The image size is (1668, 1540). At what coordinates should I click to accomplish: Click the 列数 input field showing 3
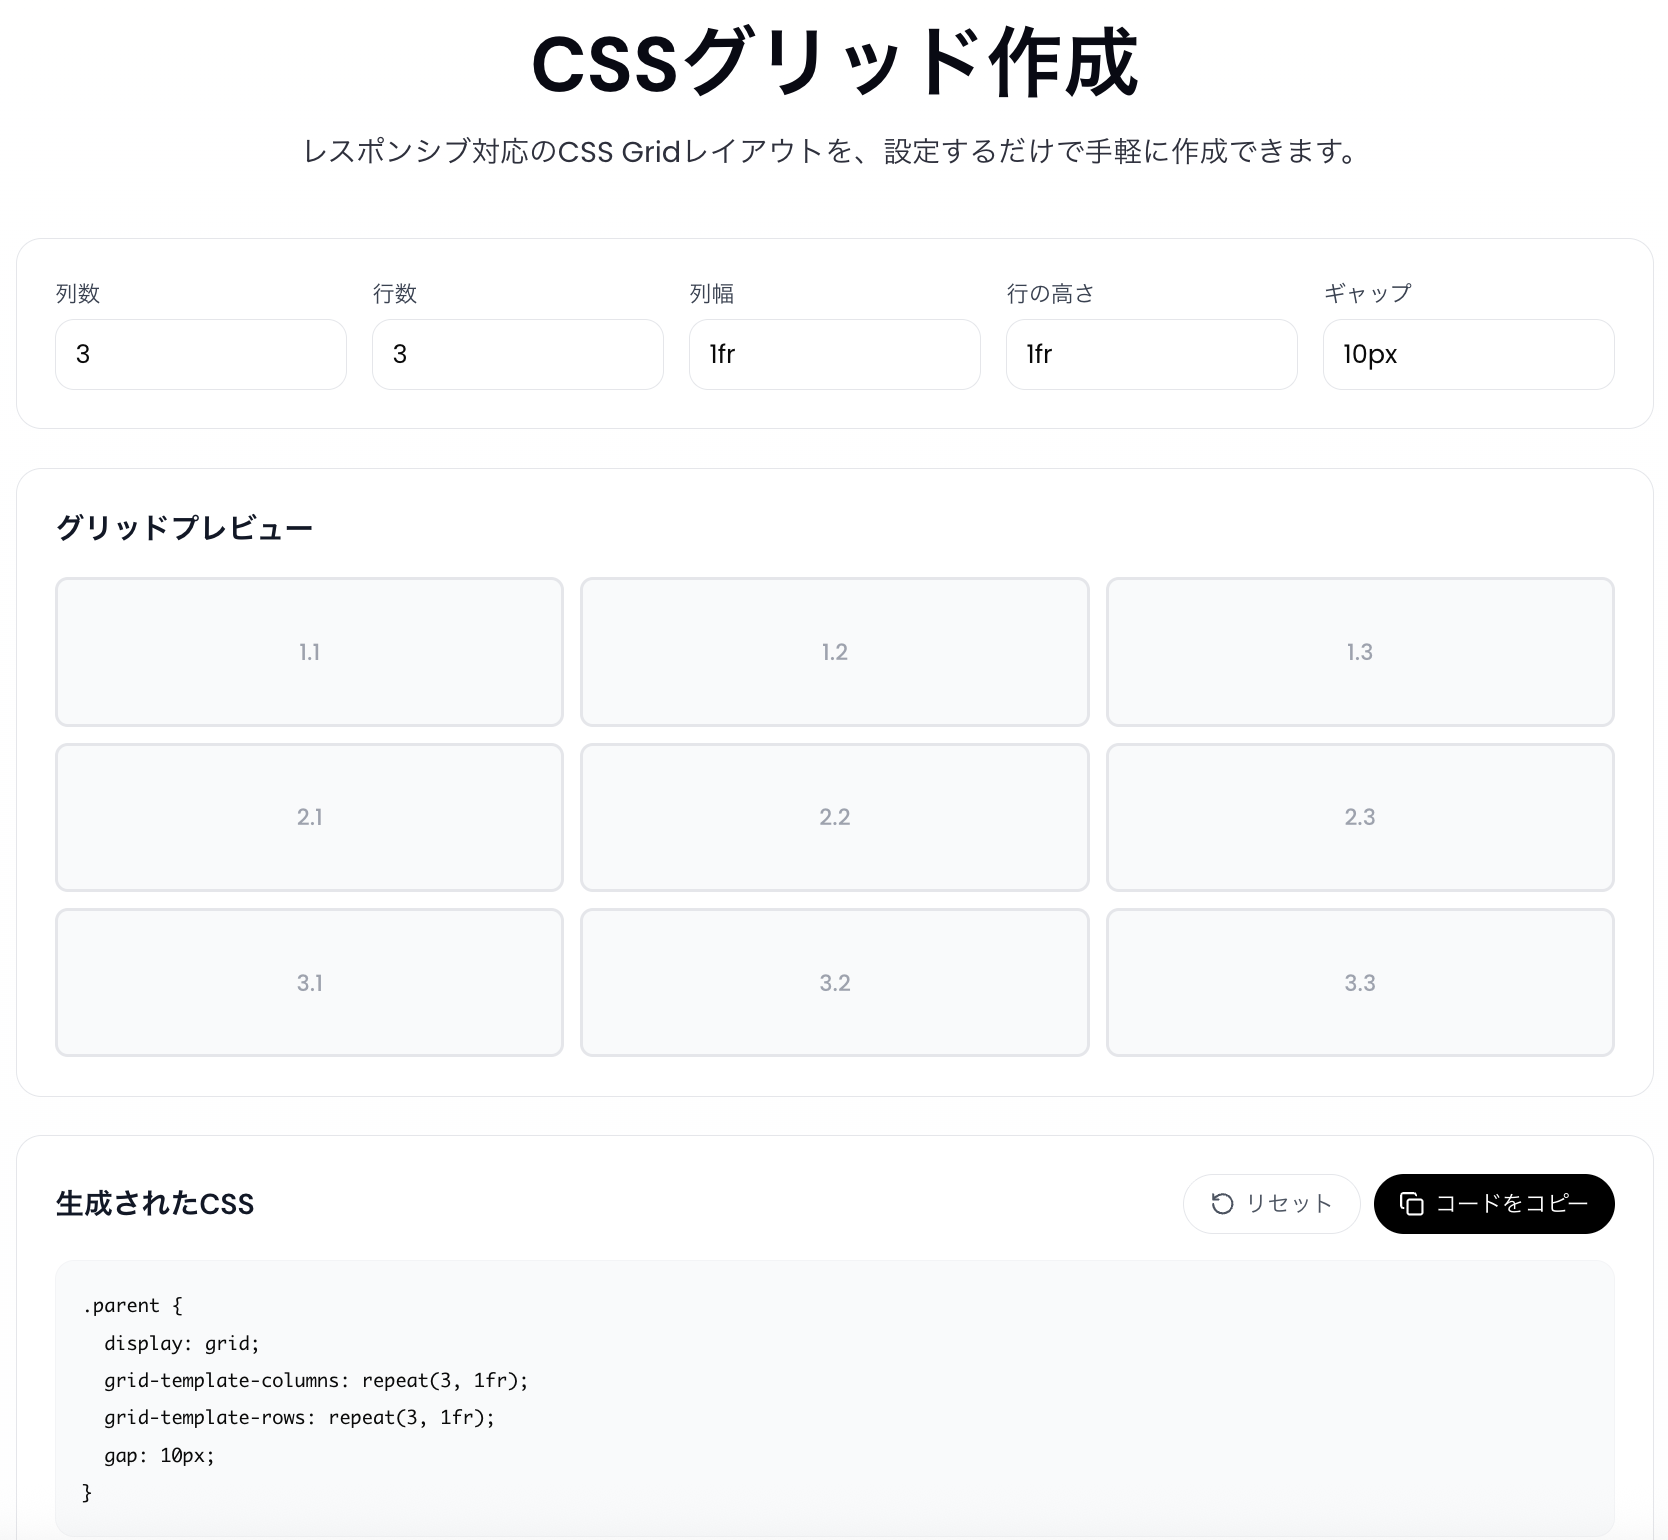point(201,354)
